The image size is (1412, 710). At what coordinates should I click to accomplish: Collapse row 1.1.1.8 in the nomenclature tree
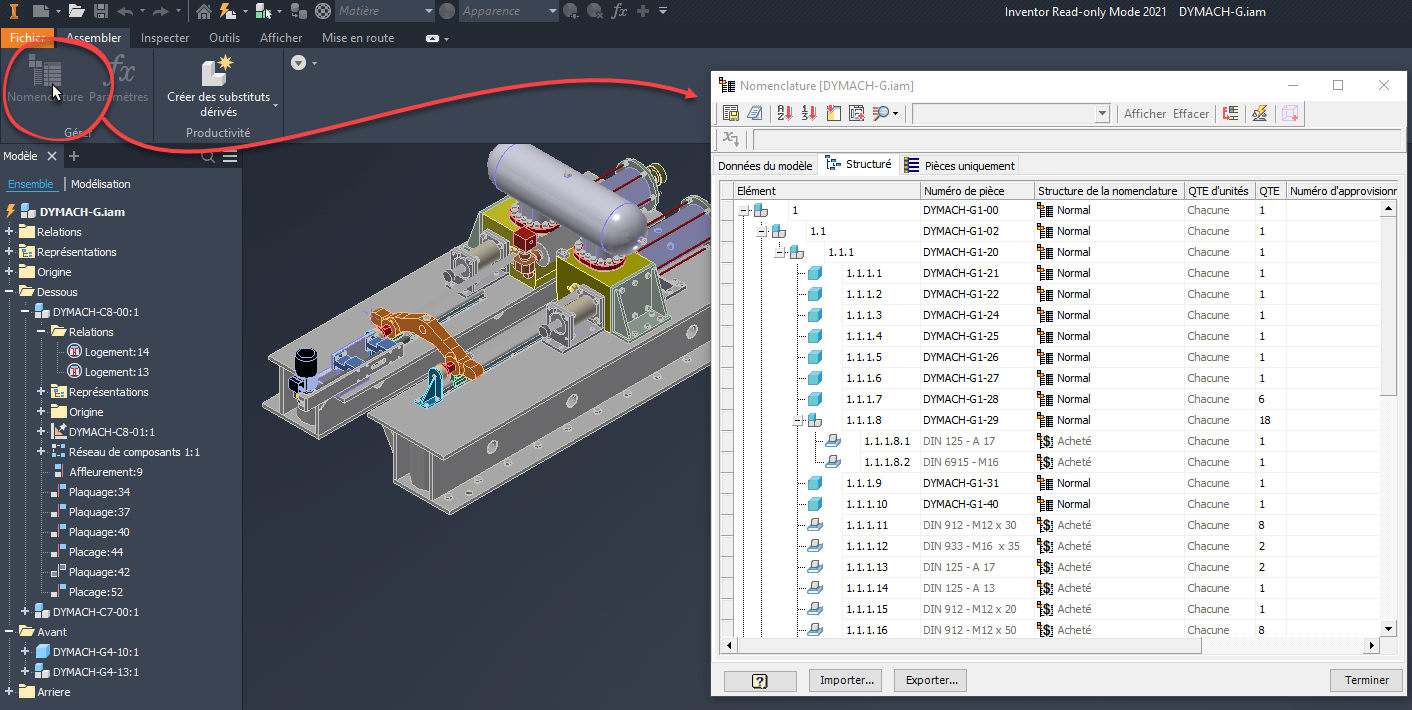pyautogui.click(x=799, y=420)
